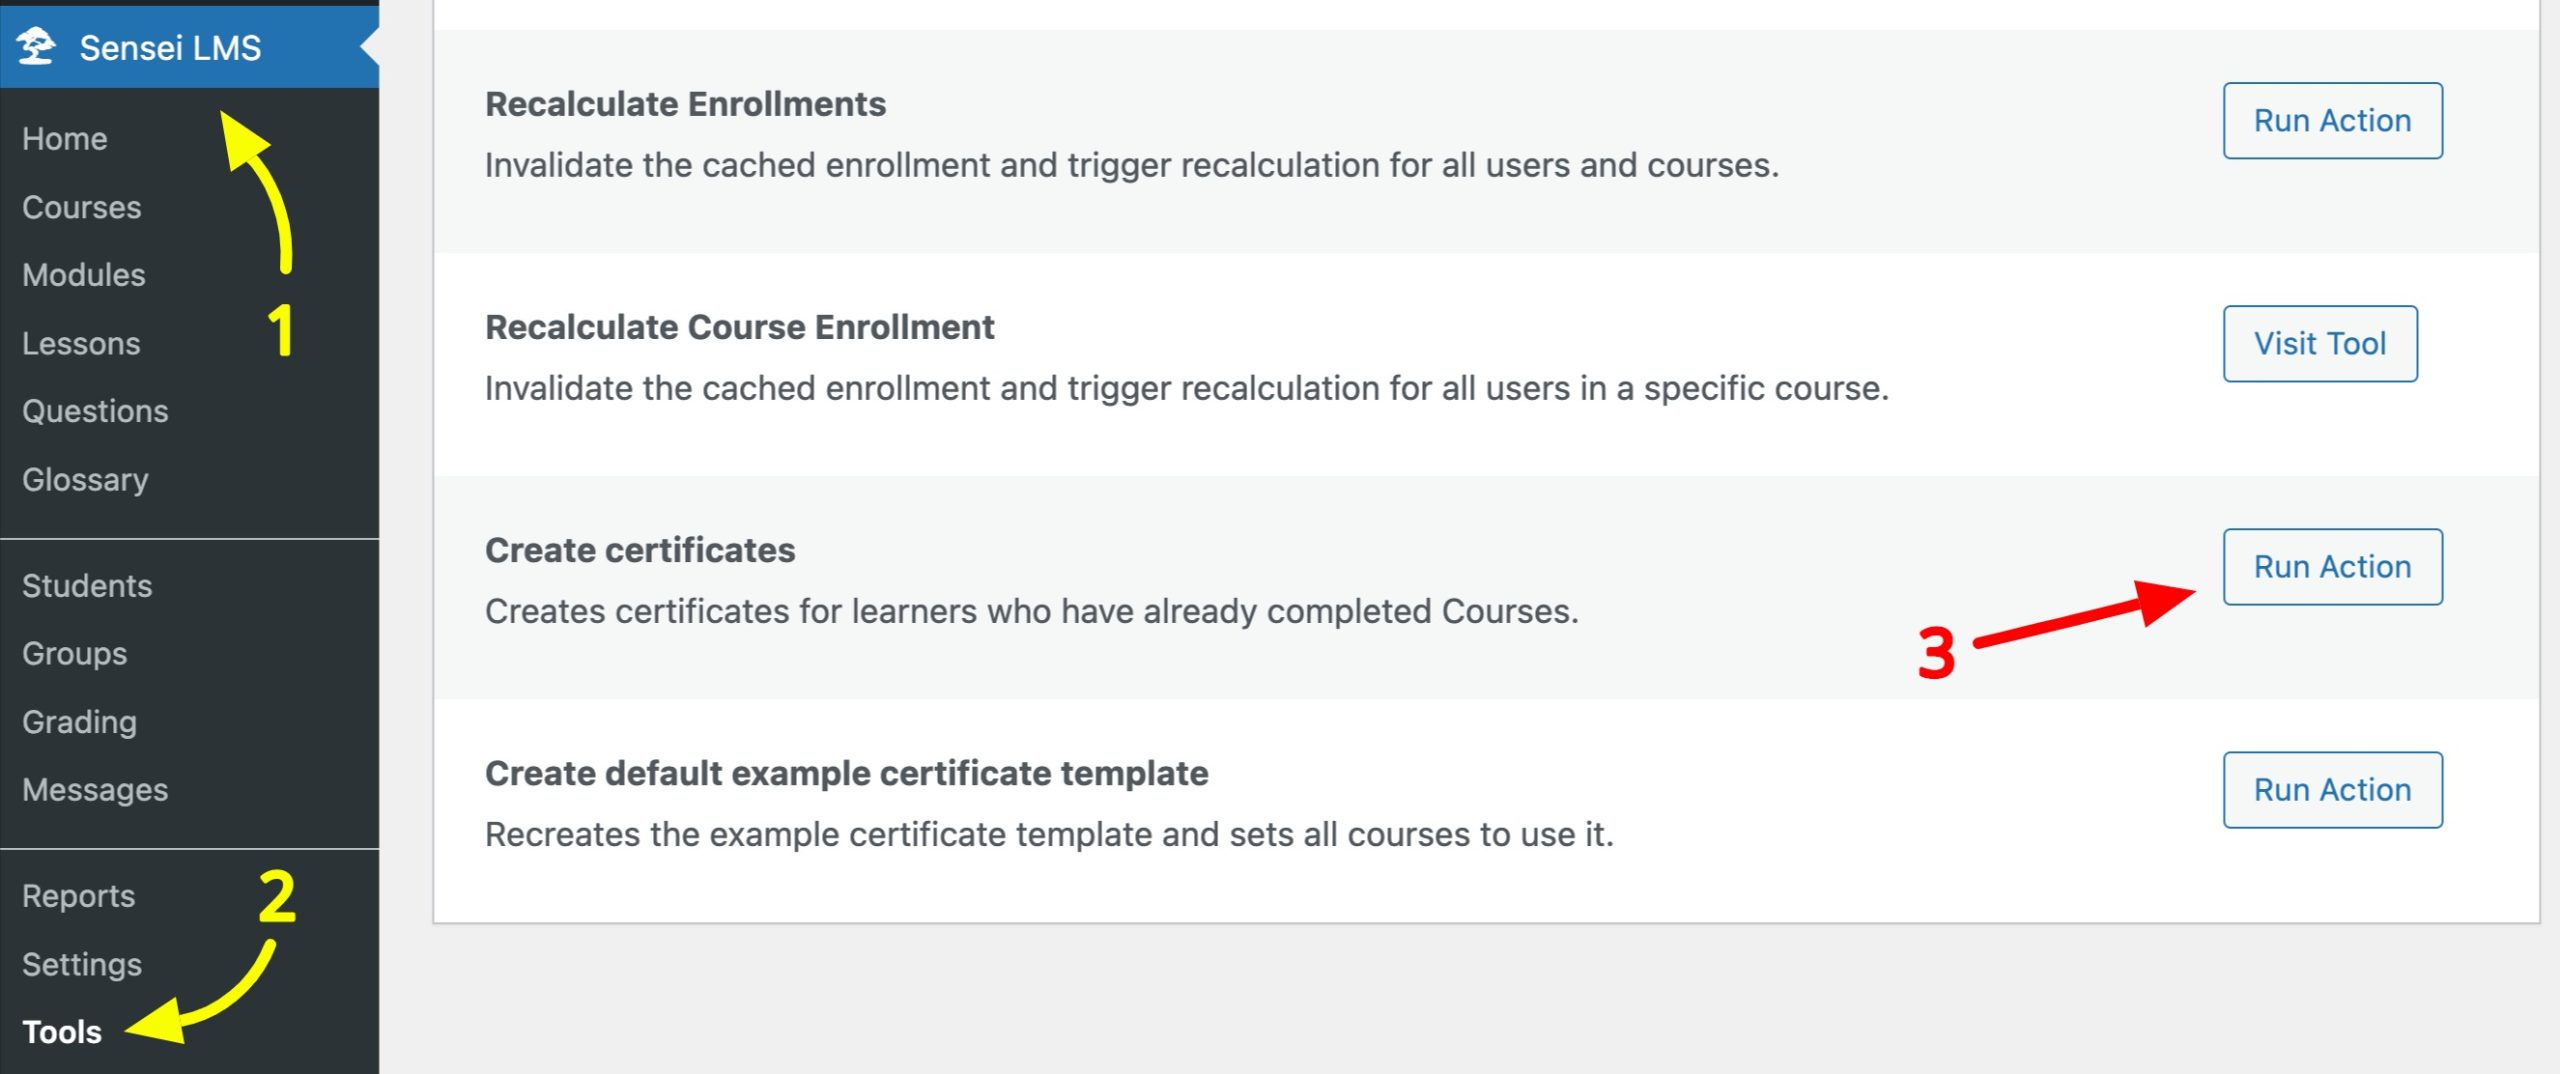Image resolution: width=2560 pixels, height=1074 pixels.
Task: Open the Students menu item
Action: [87, 586]
